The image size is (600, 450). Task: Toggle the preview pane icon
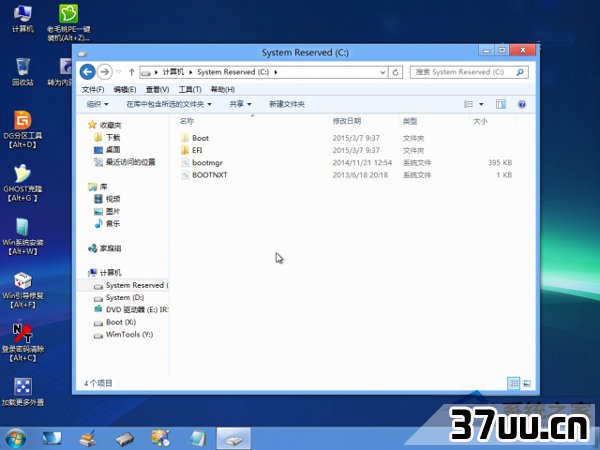pyautogui.click(x=501, y=104)
